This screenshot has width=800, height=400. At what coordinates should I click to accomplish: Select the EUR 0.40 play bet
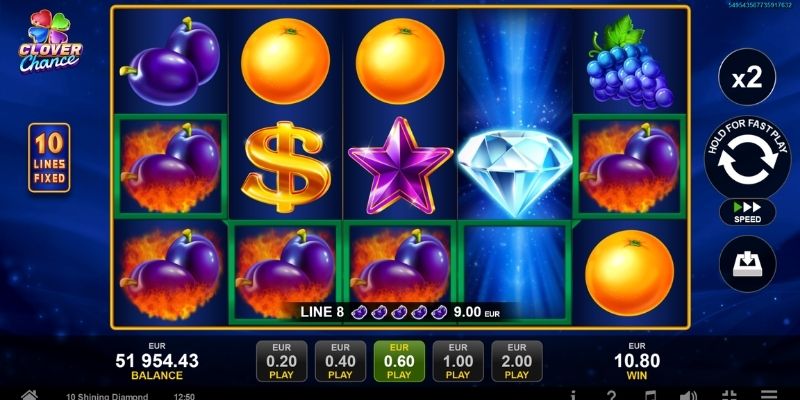(x=340, y=361)
